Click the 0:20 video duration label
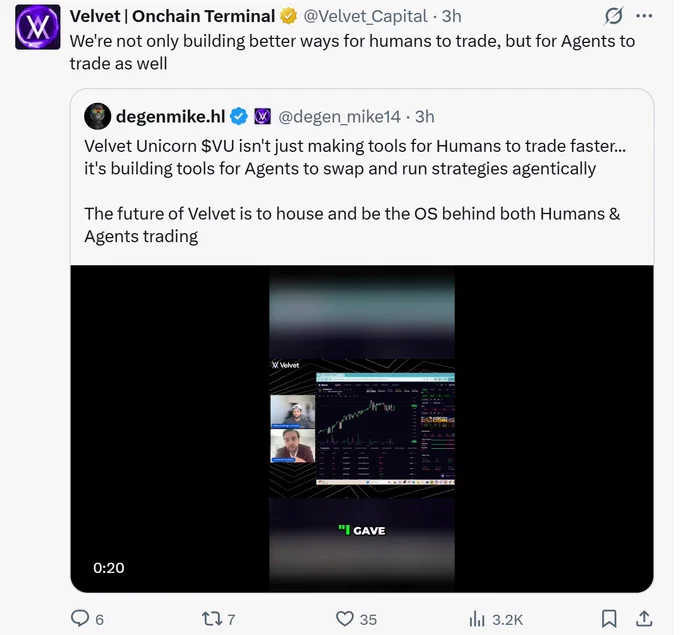680x635 pixels. point(108,568)
